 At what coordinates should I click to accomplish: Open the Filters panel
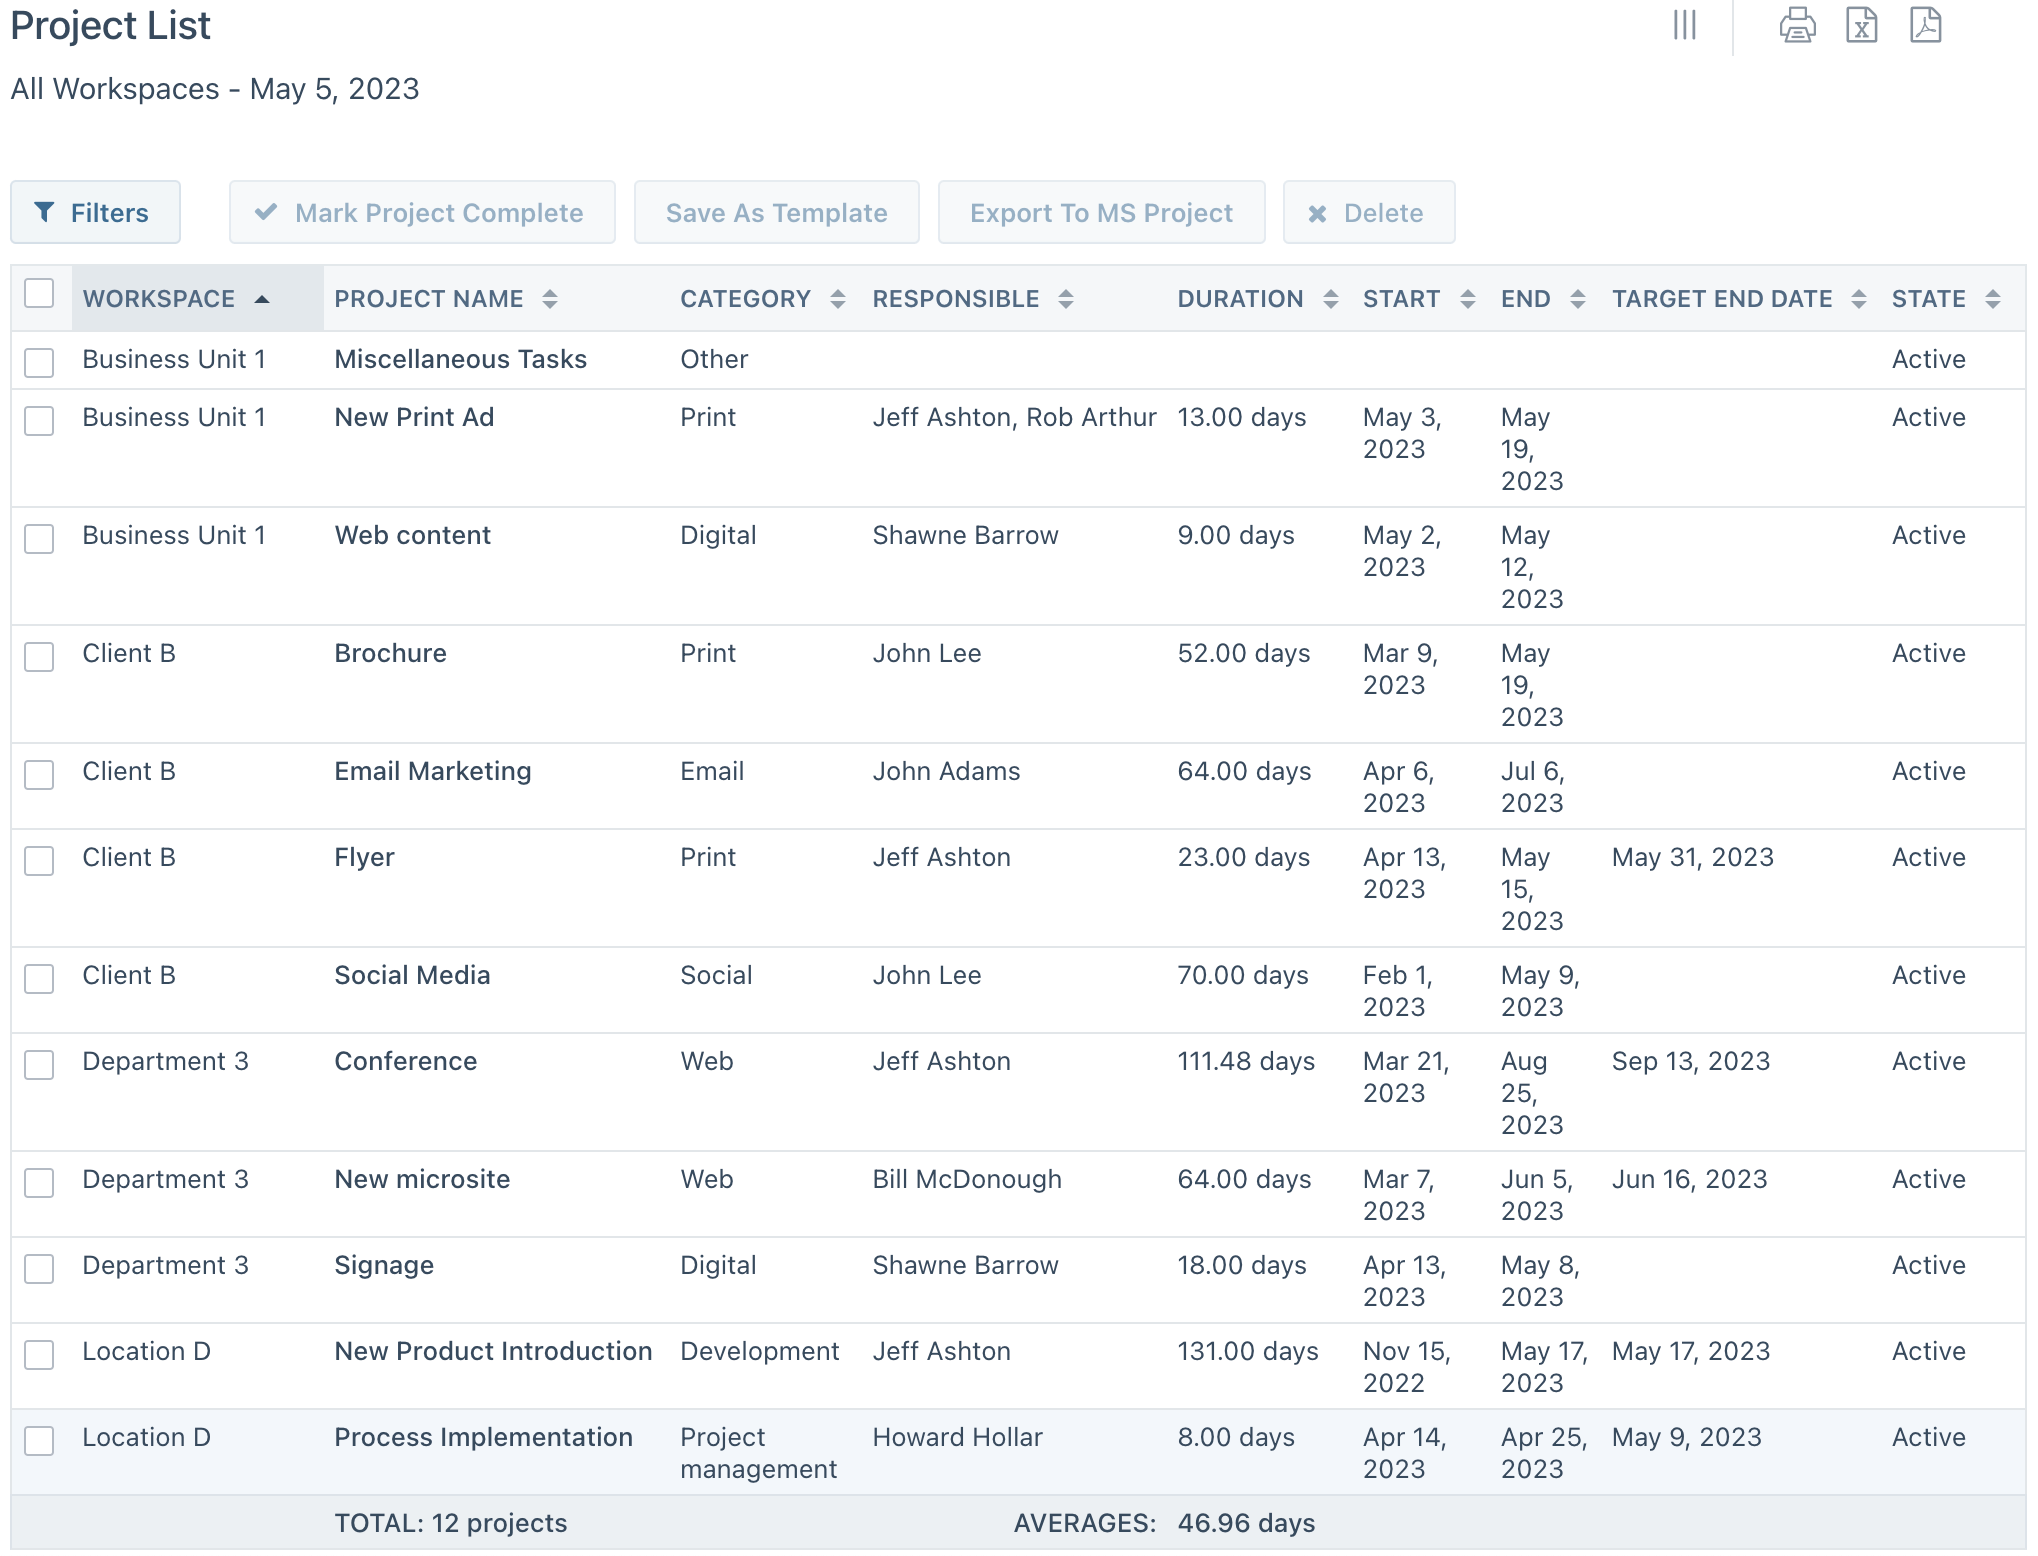pos(95,212)
